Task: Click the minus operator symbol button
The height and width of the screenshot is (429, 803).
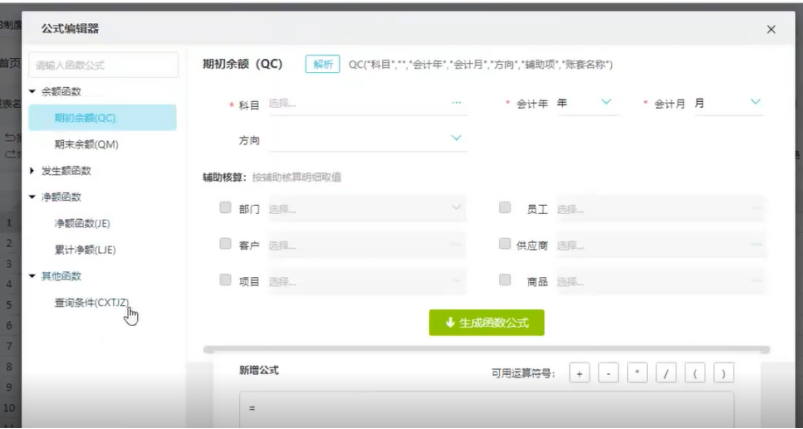Action: tap(607, 373)
